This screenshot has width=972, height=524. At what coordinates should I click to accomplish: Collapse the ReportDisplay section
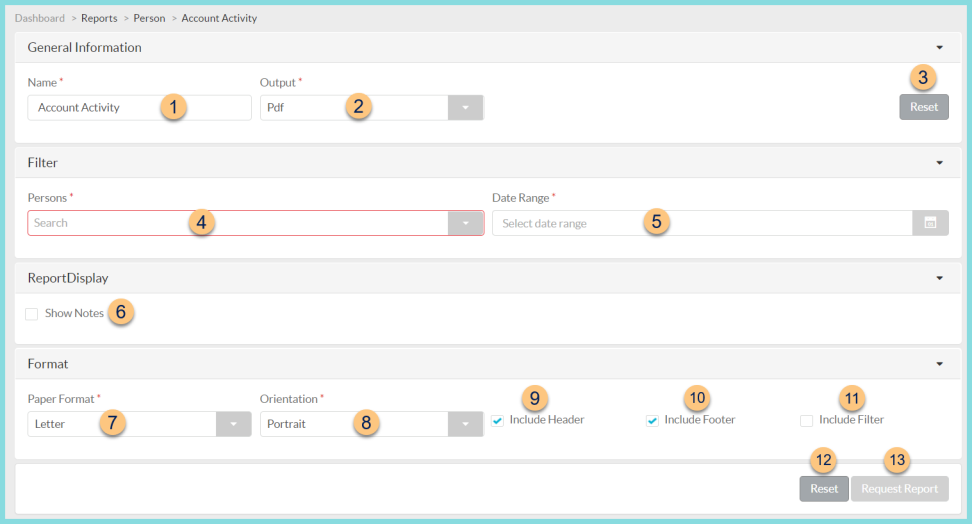(x=939, y=278)
